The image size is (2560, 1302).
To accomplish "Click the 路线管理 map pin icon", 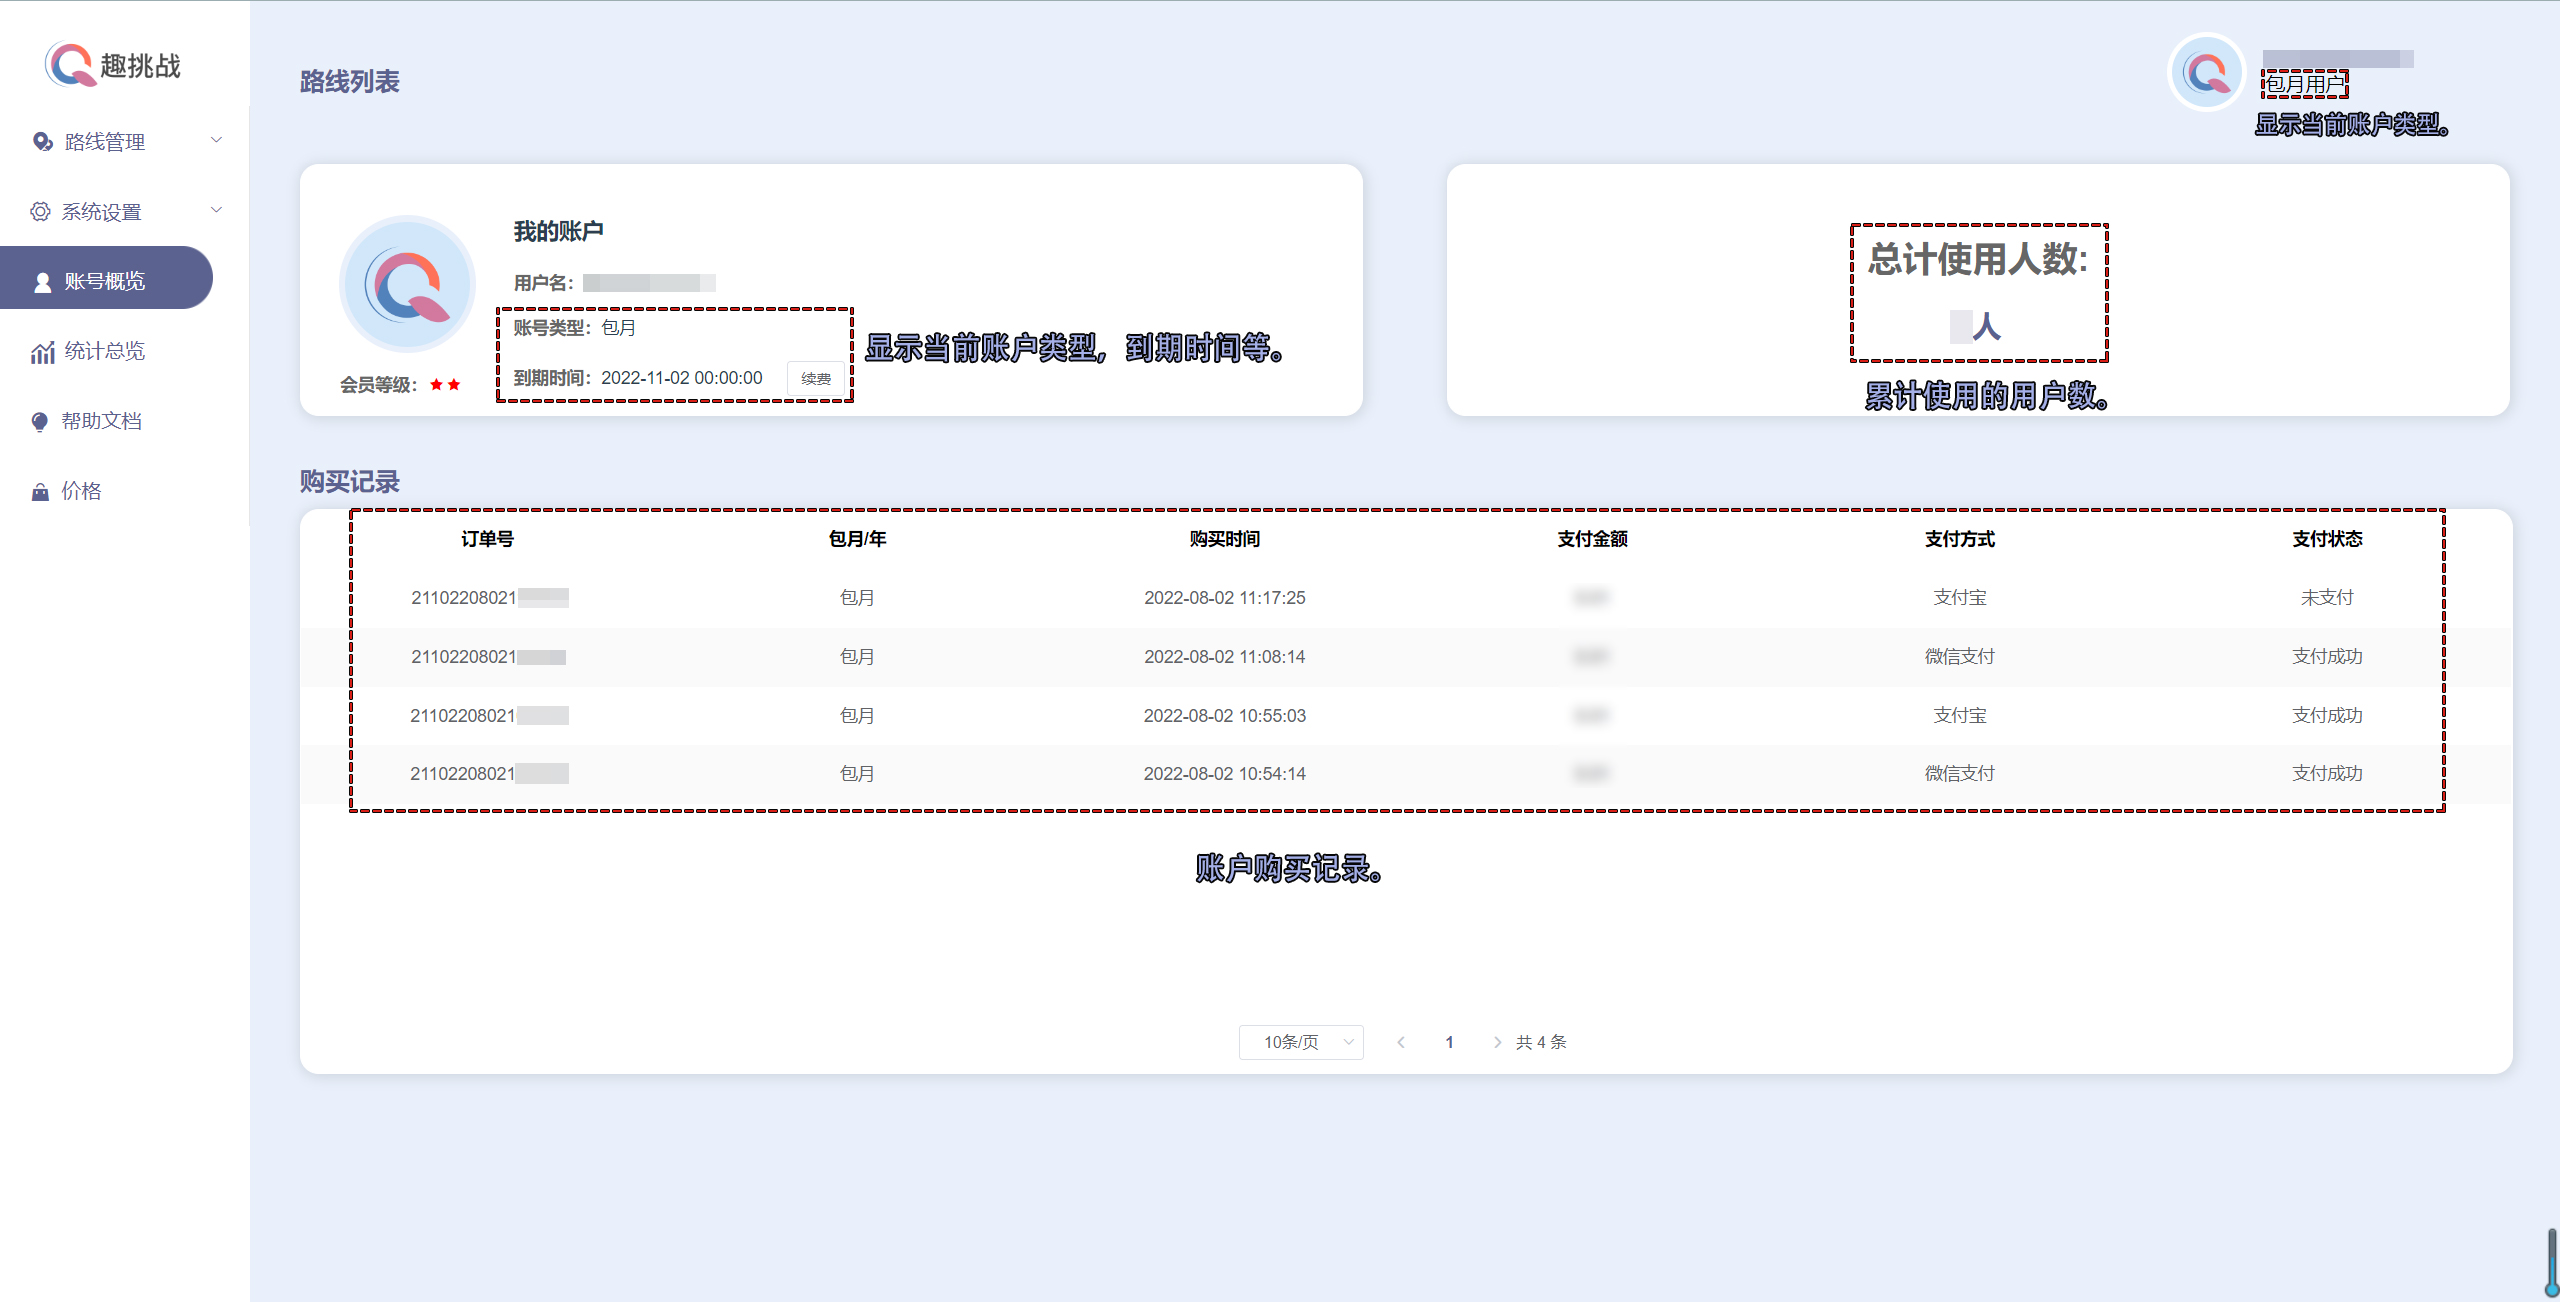I will (x=42, y=142).
